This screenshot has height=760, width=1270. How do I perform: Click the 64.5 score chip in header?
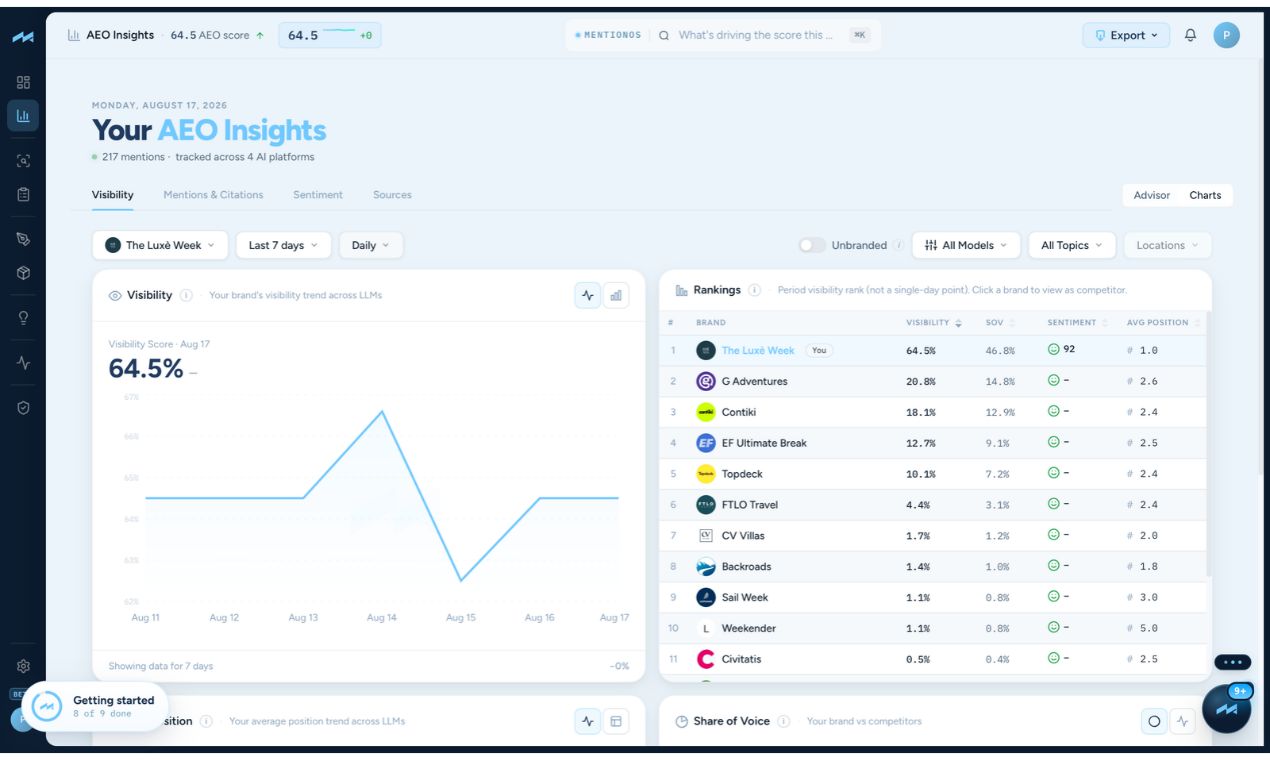pos(330,35)
